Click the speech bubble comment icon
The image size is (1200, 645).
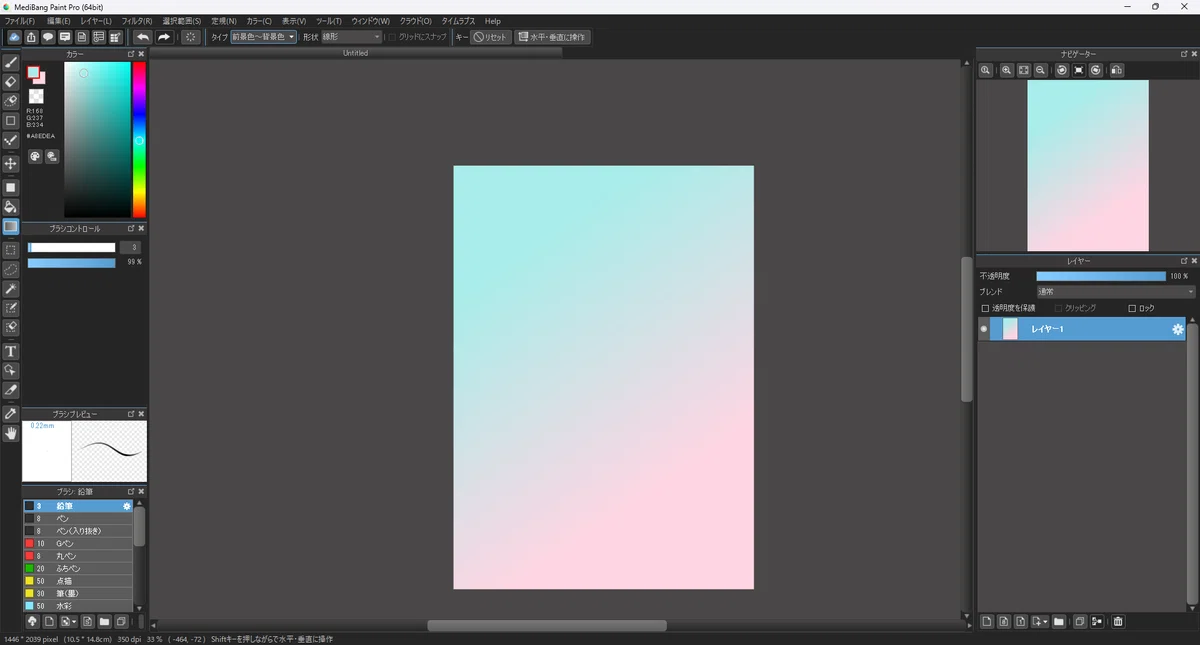coord(48,37)
